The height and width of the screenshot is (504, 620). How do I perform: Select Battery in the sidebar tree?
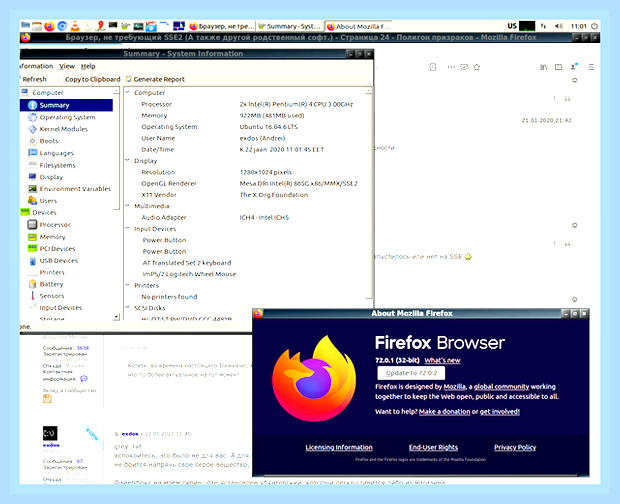tap(51, 285)
